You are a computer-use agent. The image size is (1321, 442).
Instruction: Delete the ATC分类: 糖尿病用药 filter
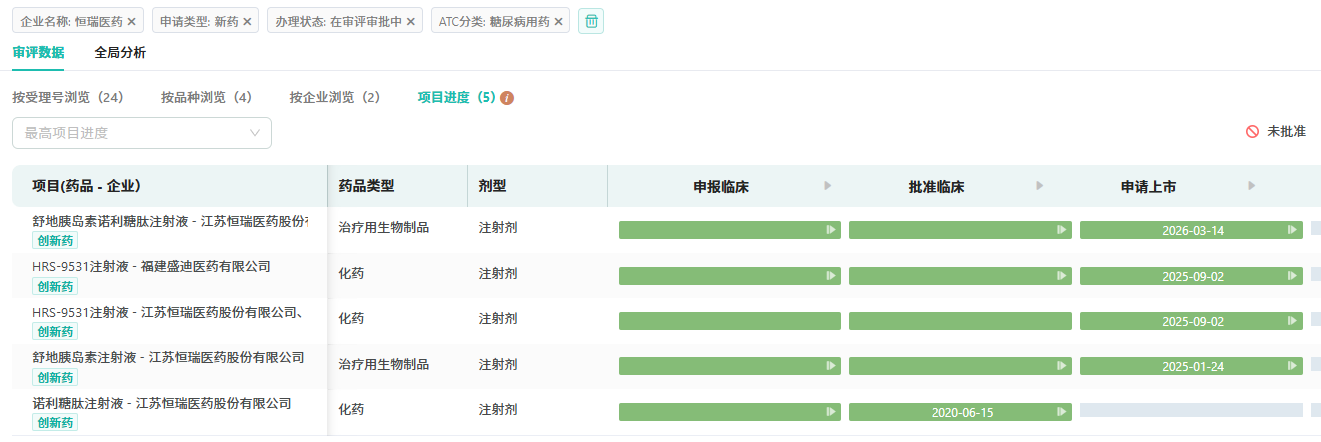click(558, 21)
